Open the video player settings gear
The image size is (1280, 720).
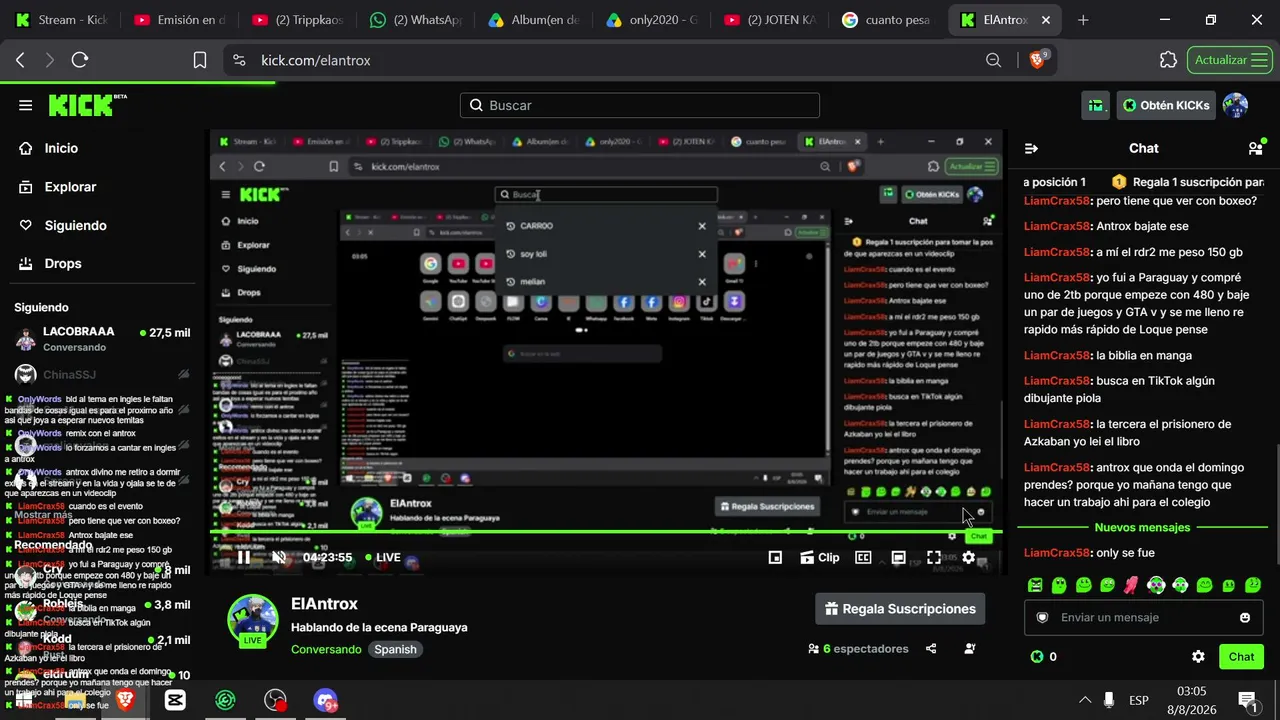[968, 558]
